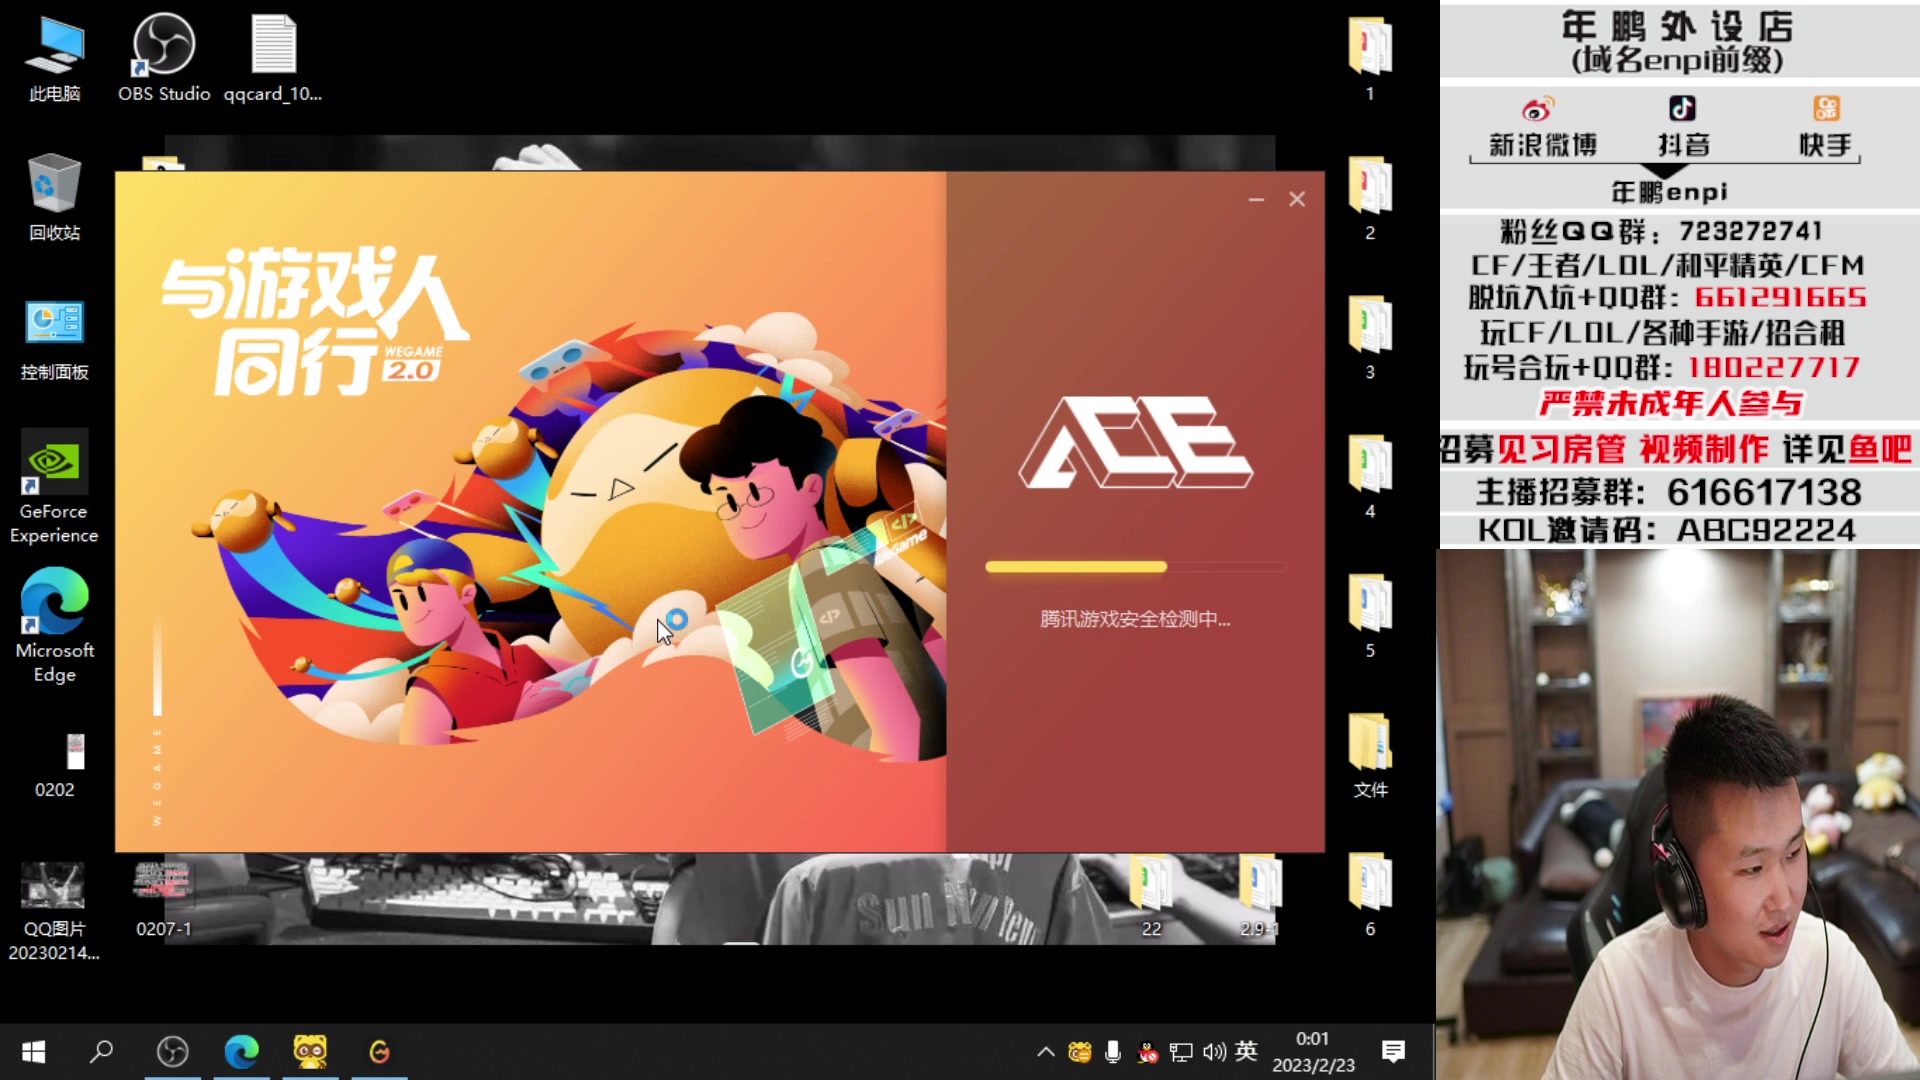Select the GeForce Experience desktop shortcut

[55, 488]
